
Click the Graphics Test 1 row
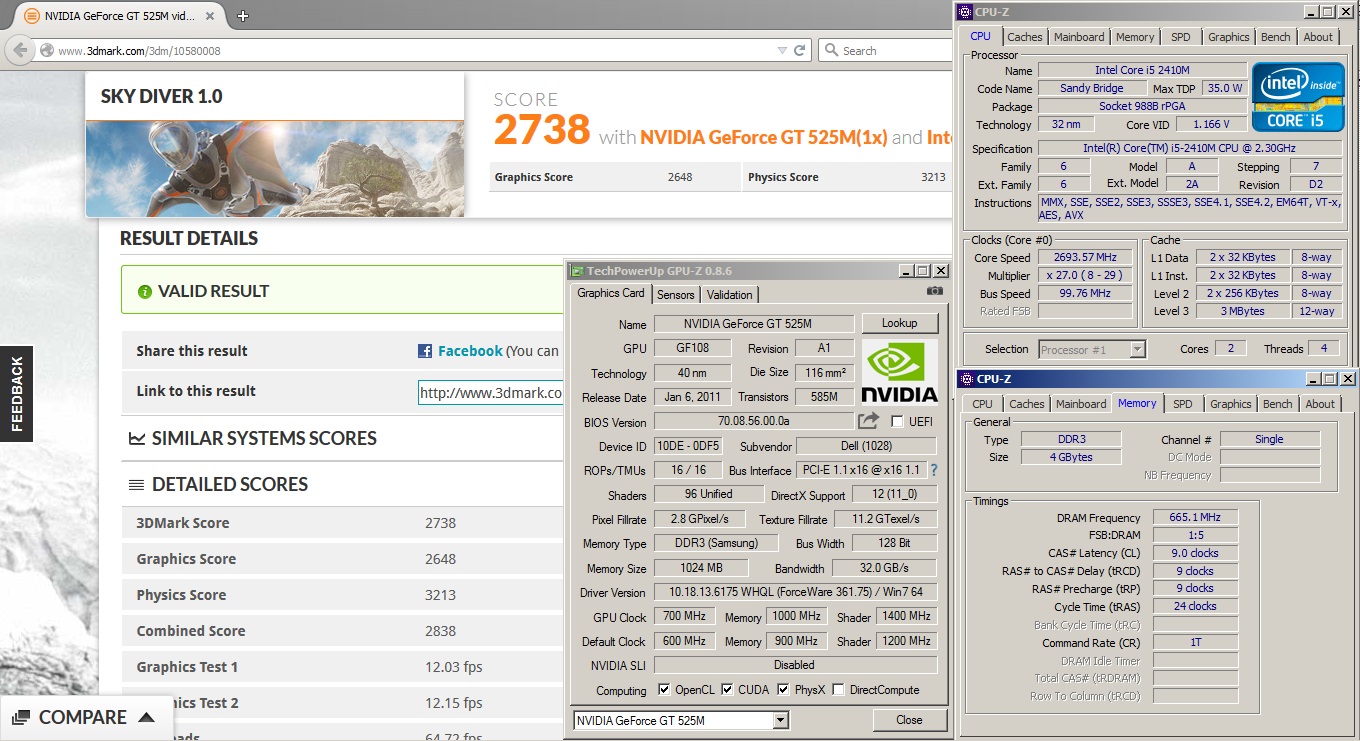click(342, 667)
